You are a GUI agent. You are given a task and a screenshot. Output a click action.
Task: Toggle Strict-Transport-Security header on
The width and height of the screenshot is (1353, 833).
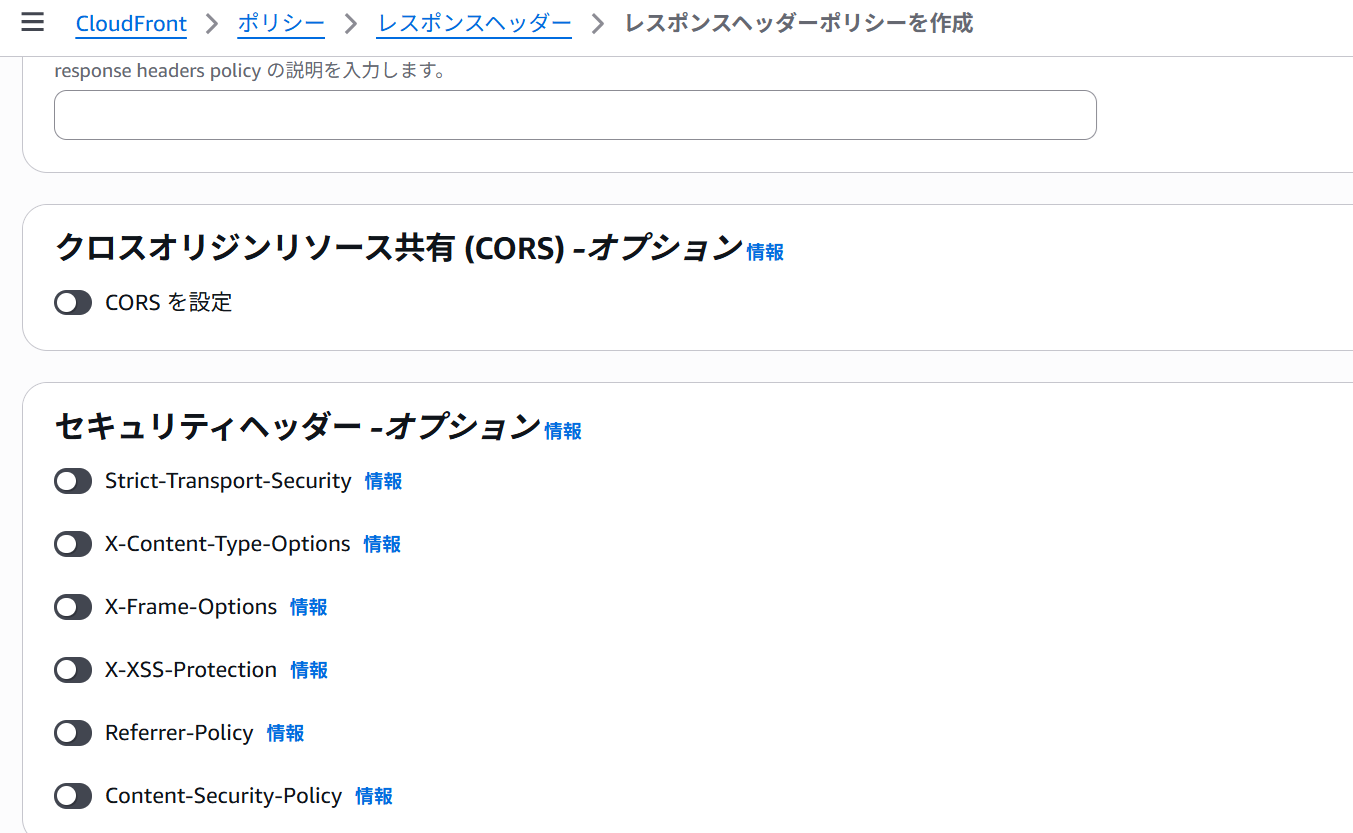pos(73,481)
